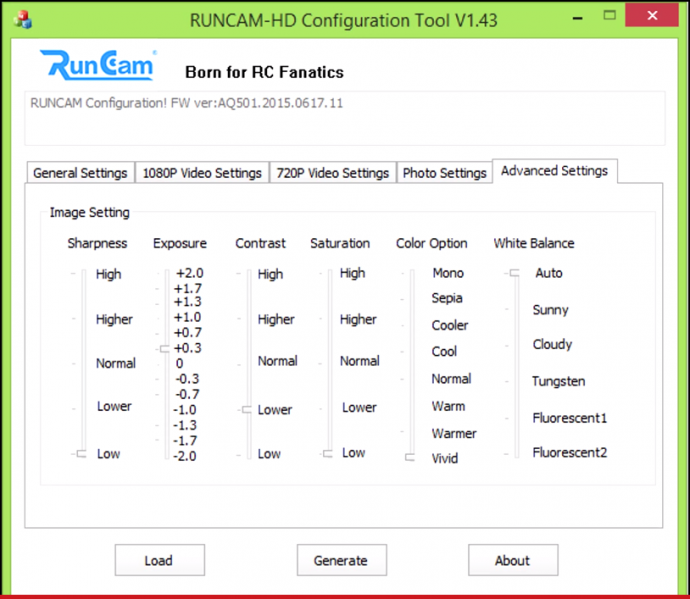Set Exposure slider to +2.0
Viewport: 690px width, 599px height.
pyautogui.click(x=164, y=273)
